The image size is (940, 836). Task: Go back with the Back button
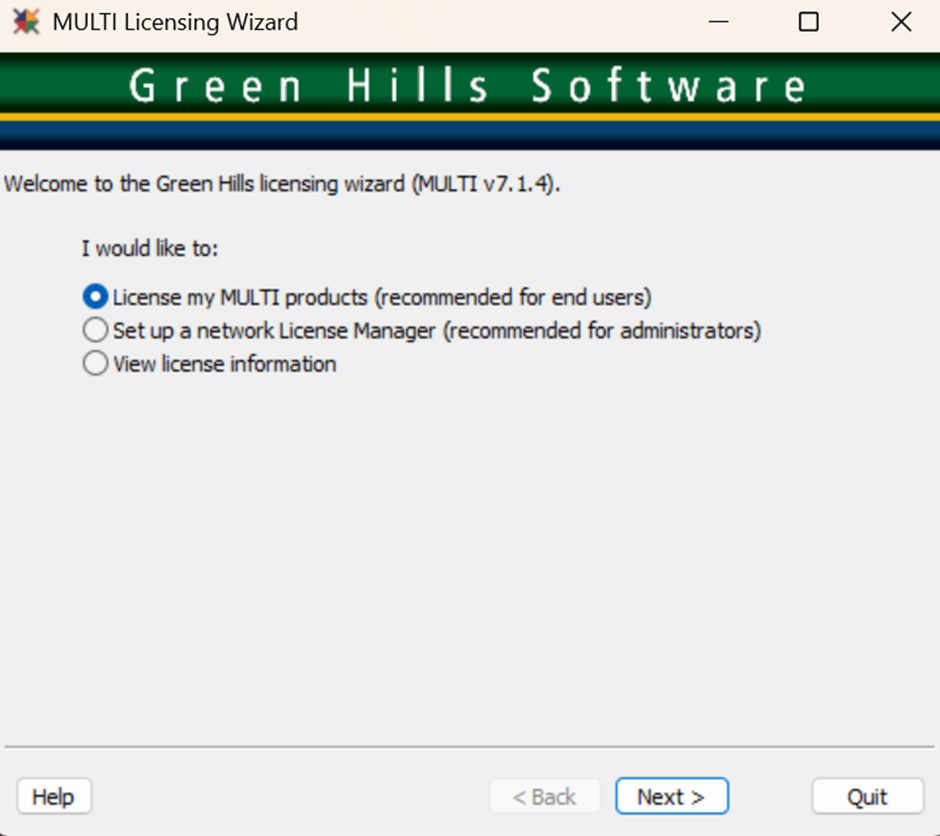tap(544, 796)
